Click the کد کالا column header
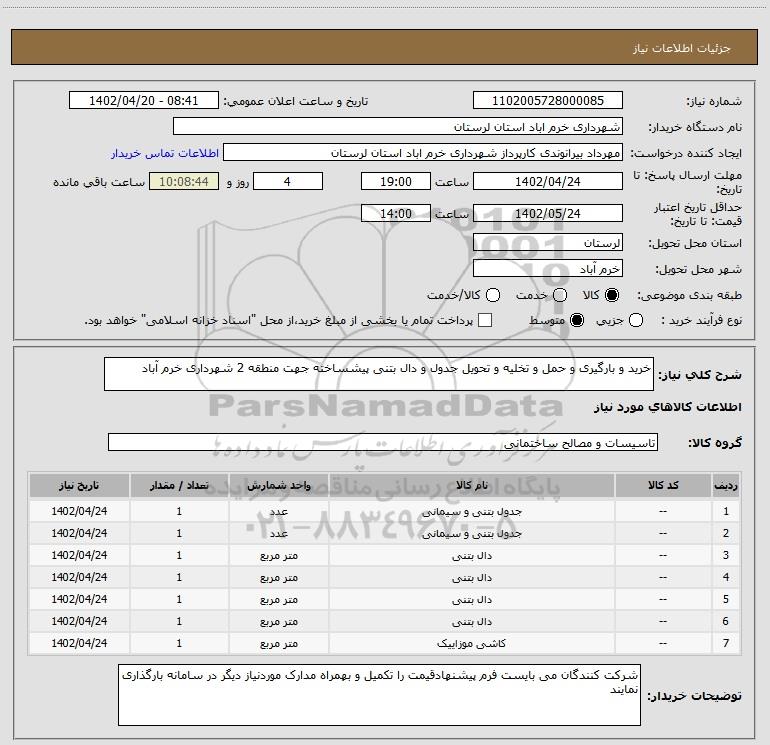770x745 pixels. tap(663, 485)
